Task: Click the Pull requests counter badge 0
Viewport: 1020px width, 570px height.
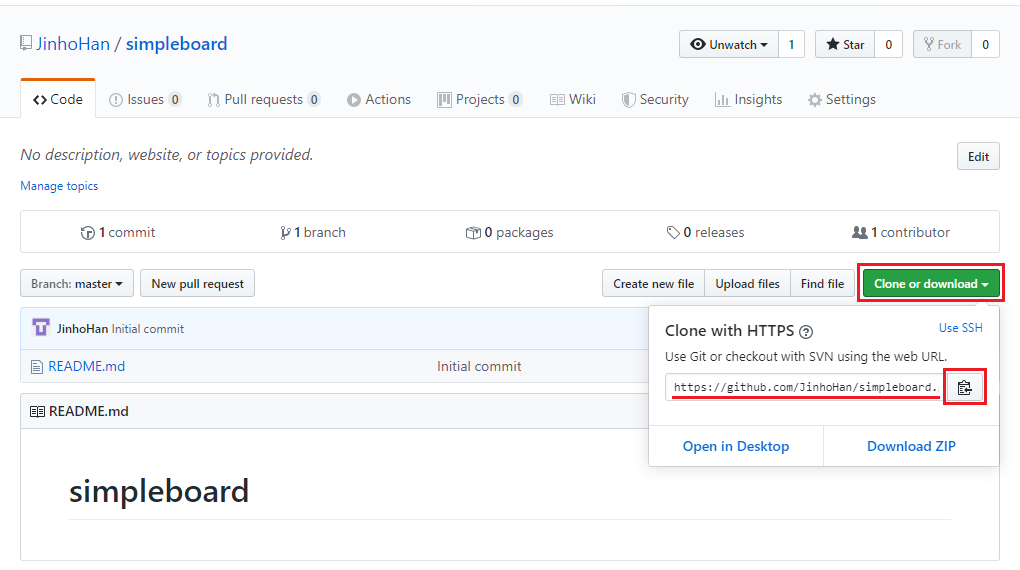Action: [x=314, y=100]
